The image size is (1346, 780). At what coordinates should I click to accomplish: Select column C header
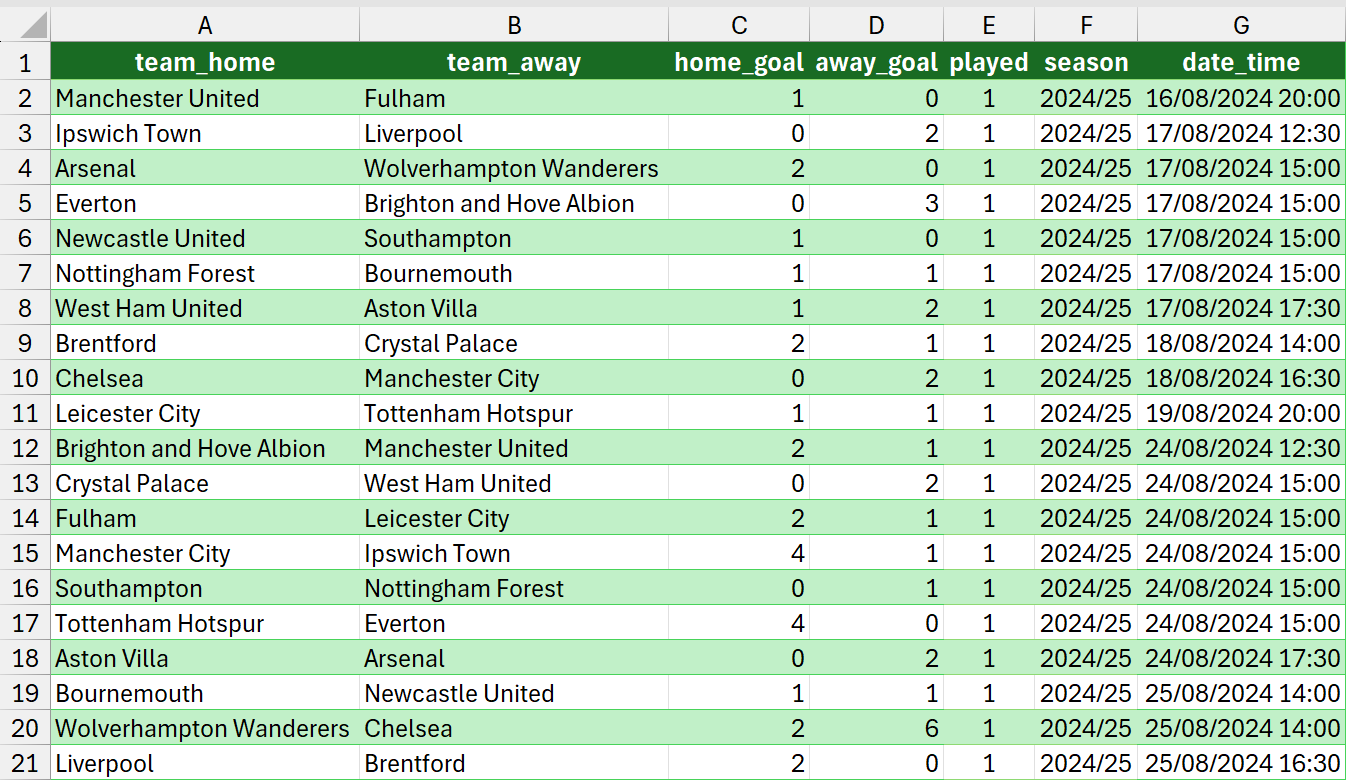click(x=739, y=25)
